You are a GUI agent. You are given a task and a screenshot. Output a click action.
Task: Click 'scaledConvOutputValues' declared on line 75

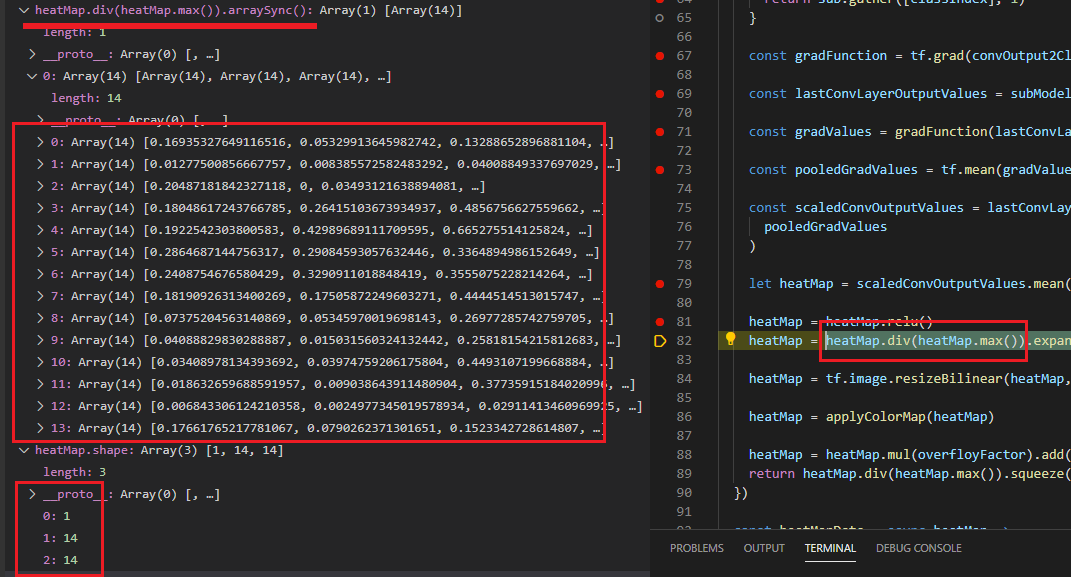[x=880, y=208]
